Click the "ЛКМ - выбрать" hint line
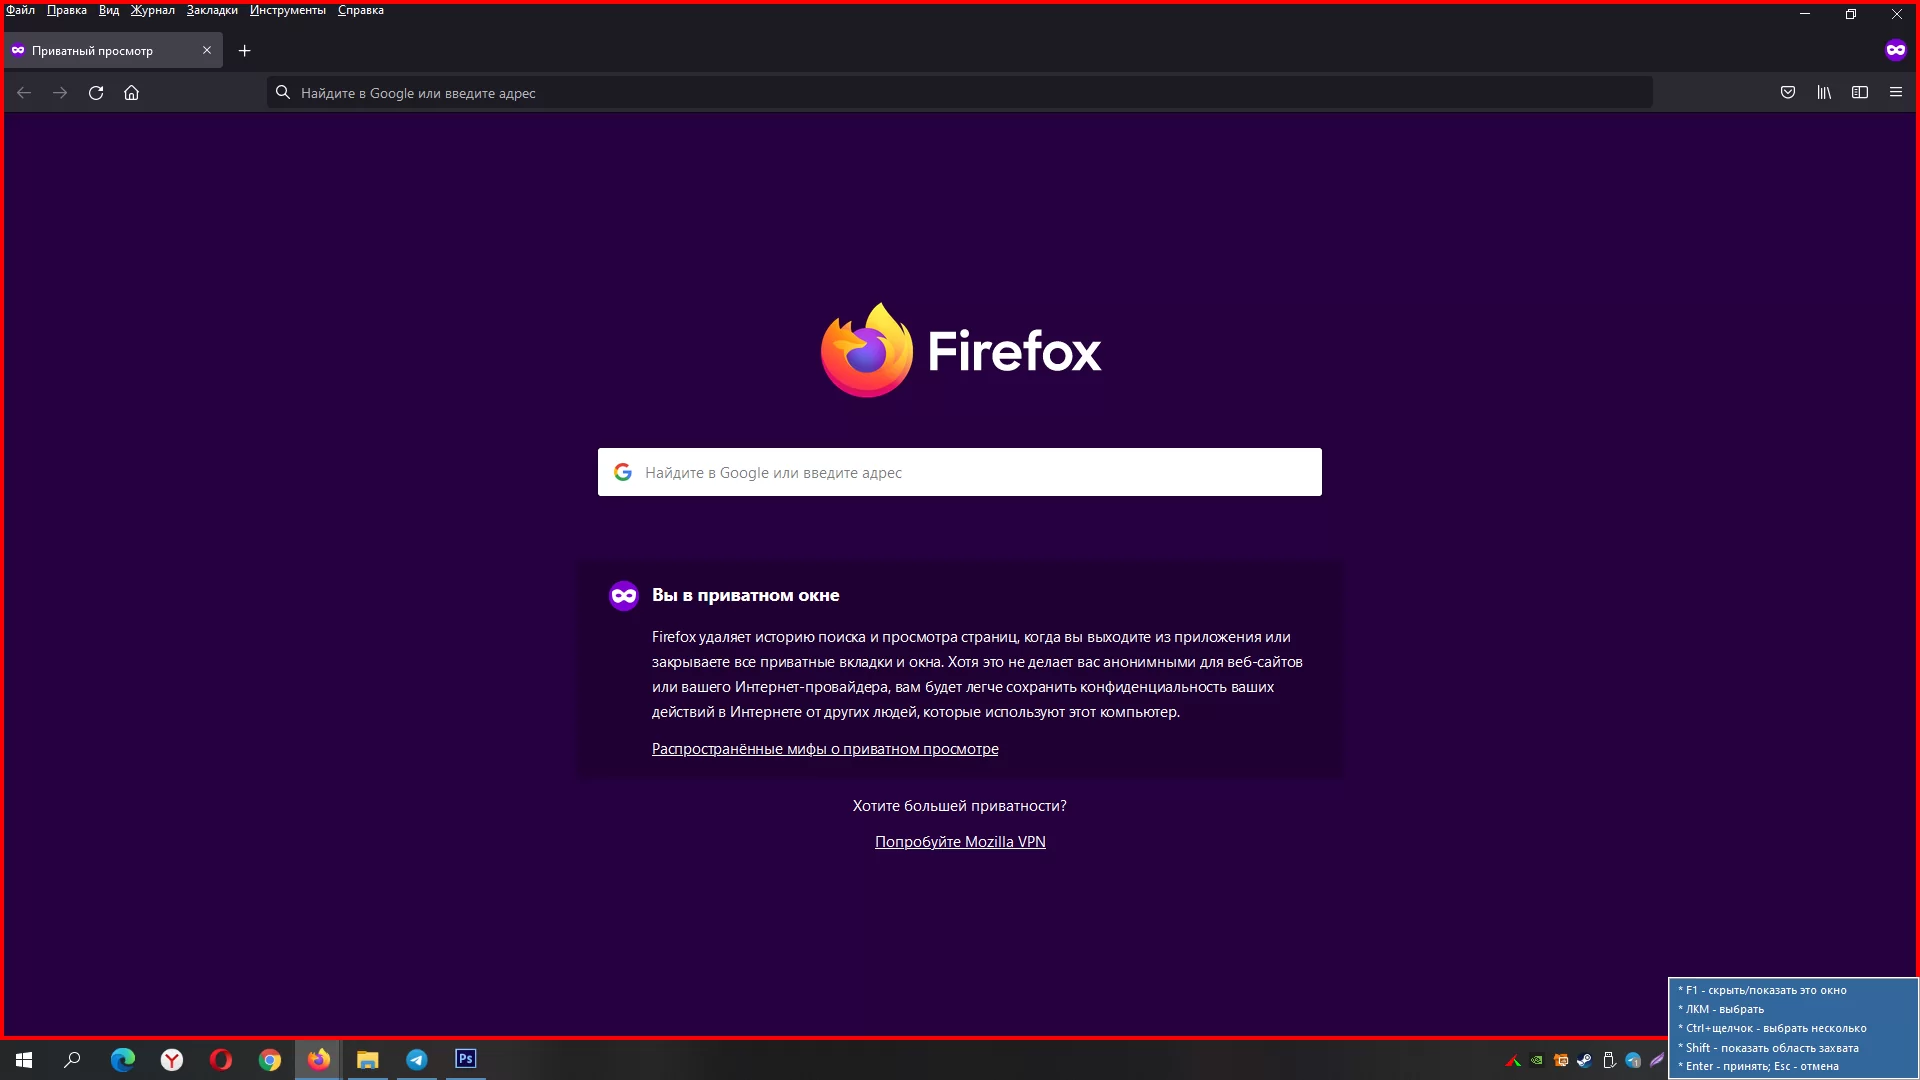 pyautogui.click(x=1721, y=1009)
